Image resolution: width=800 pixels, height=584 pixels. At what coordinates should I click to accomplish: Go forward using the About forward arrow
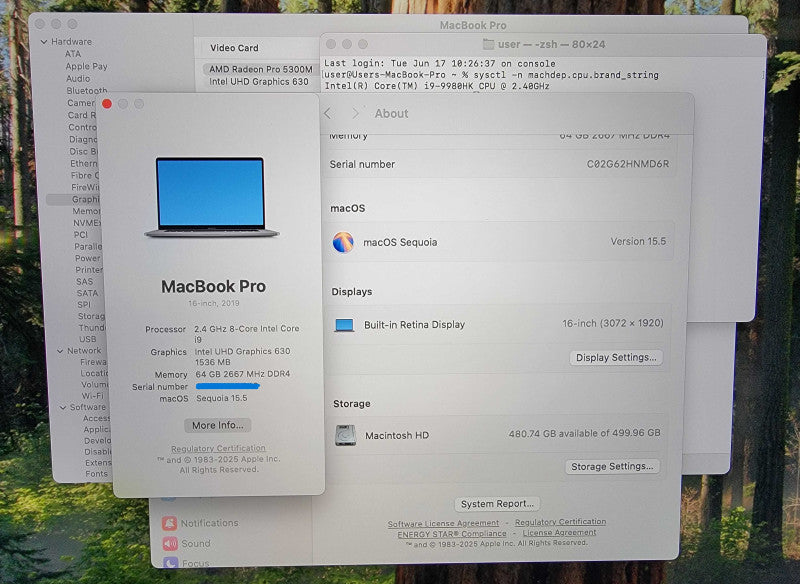(355, 113)
